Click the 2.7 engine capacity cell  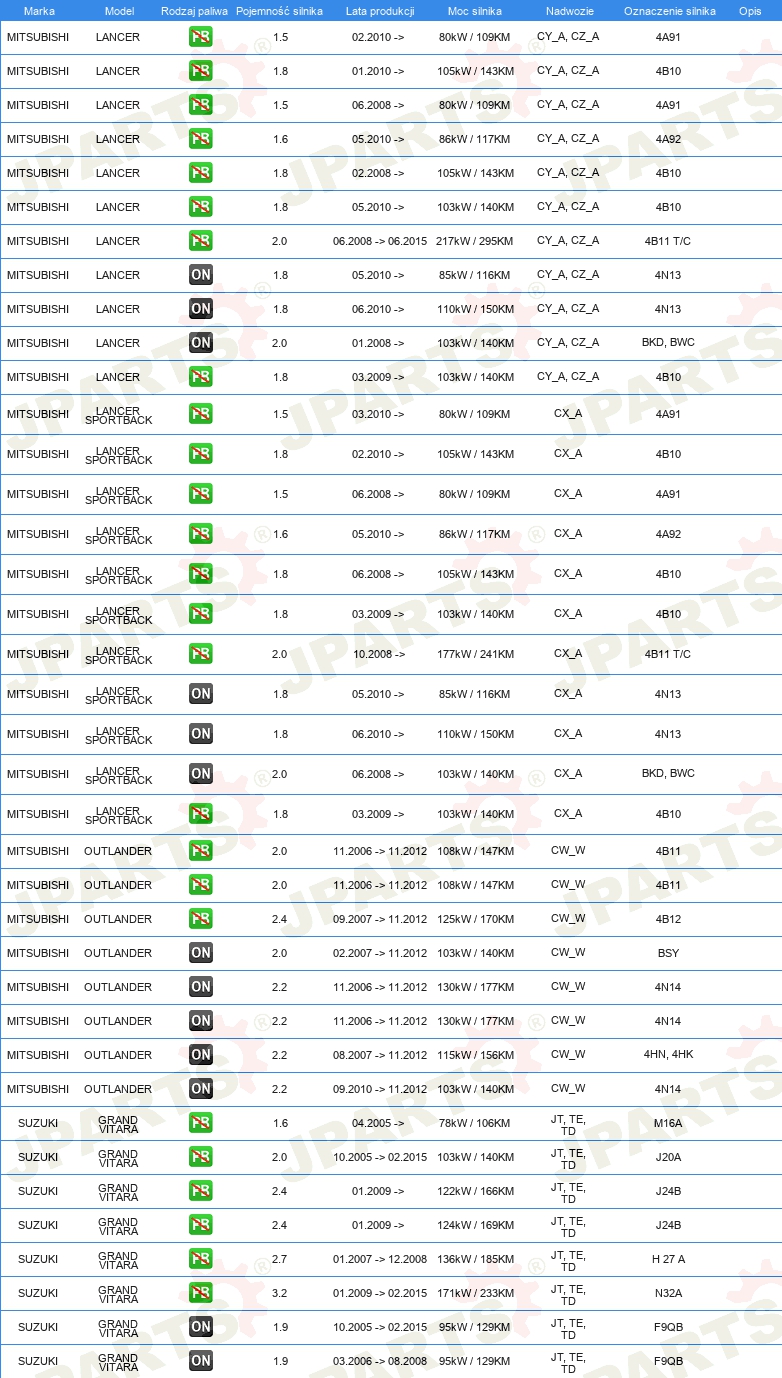click(280, 1259)
